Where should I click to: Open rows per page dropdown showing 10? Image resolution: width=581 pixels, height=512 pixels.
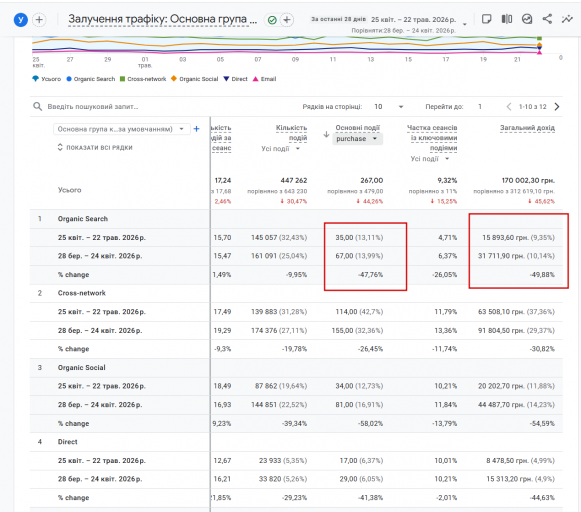[x=388, y=107]
